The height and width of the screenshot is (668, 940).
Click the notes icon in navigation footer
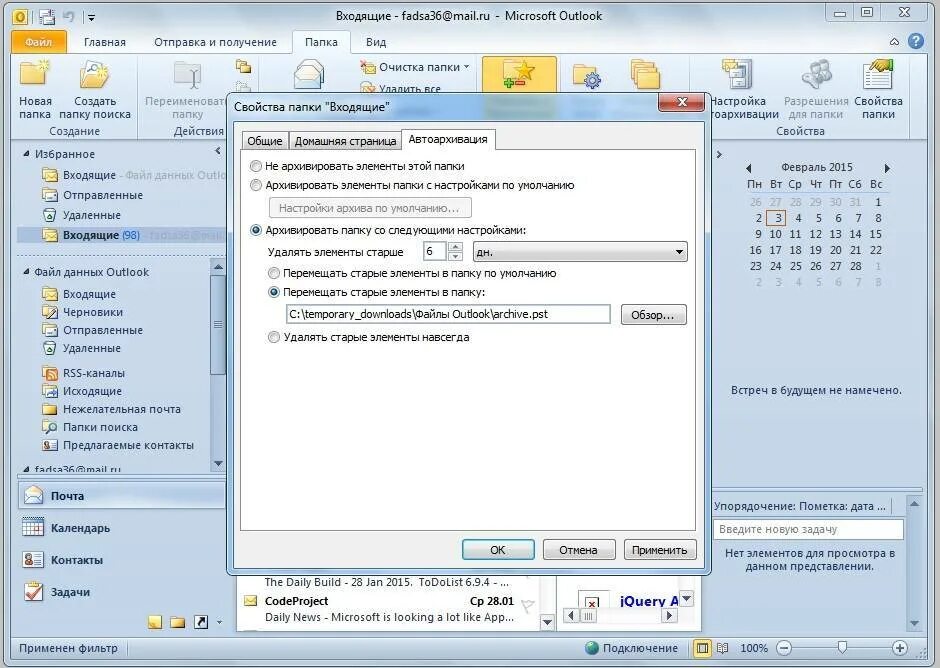[155, 622]
